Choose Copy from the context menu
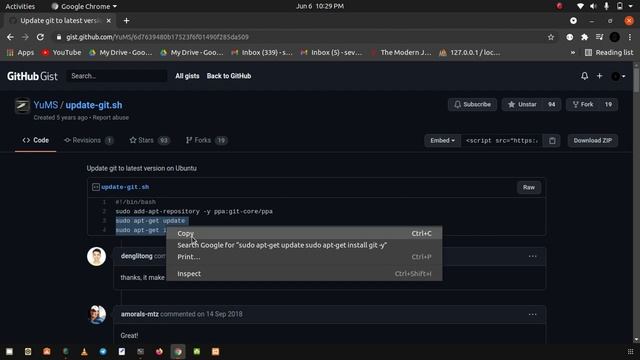 pos(304,233)
